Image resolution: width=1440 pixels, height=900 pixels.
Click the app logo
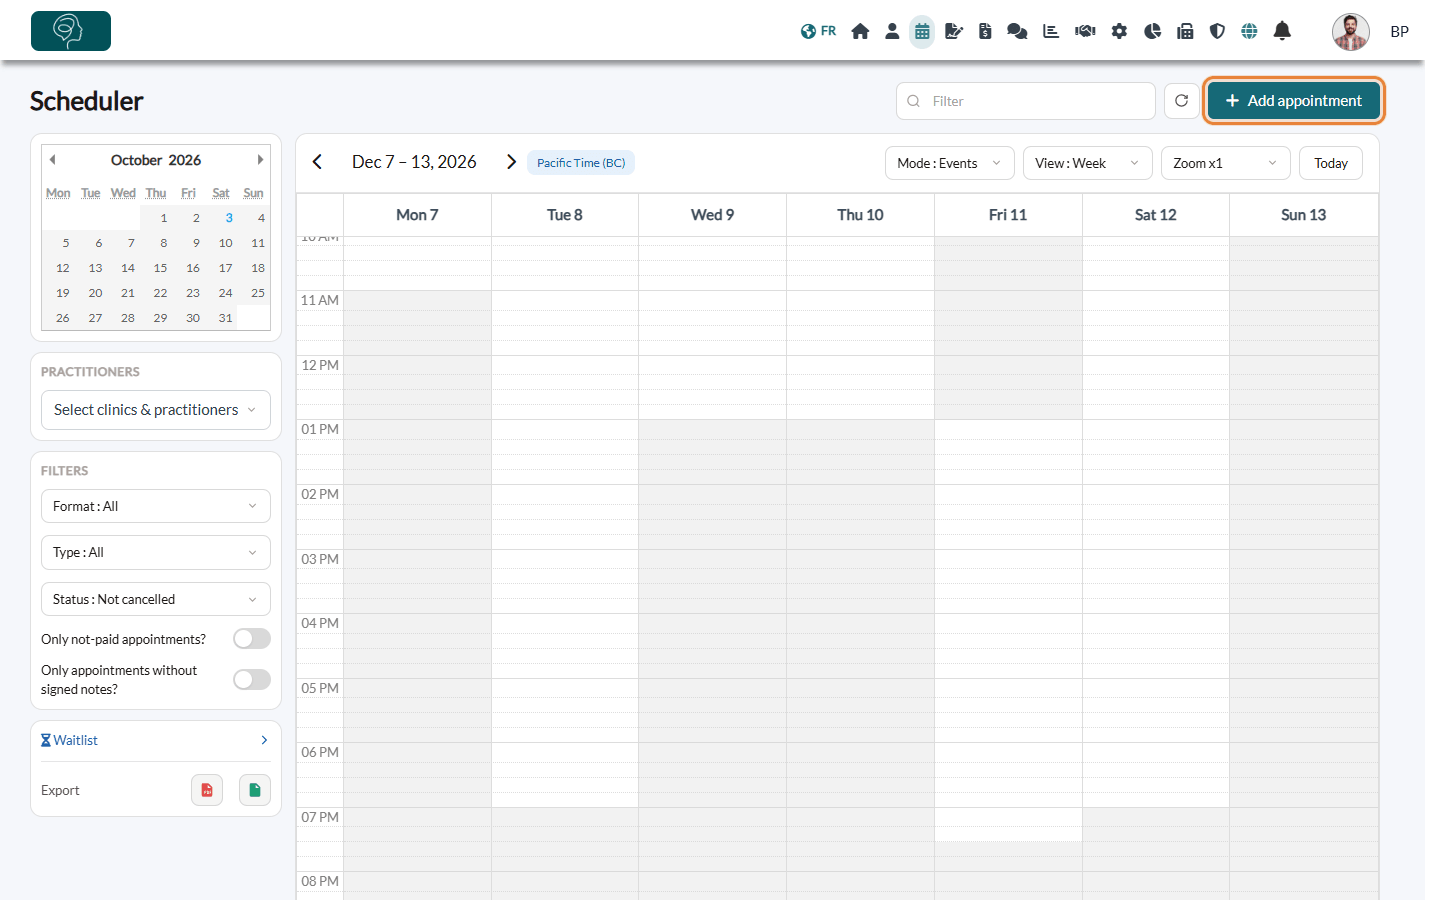point(71,31)
